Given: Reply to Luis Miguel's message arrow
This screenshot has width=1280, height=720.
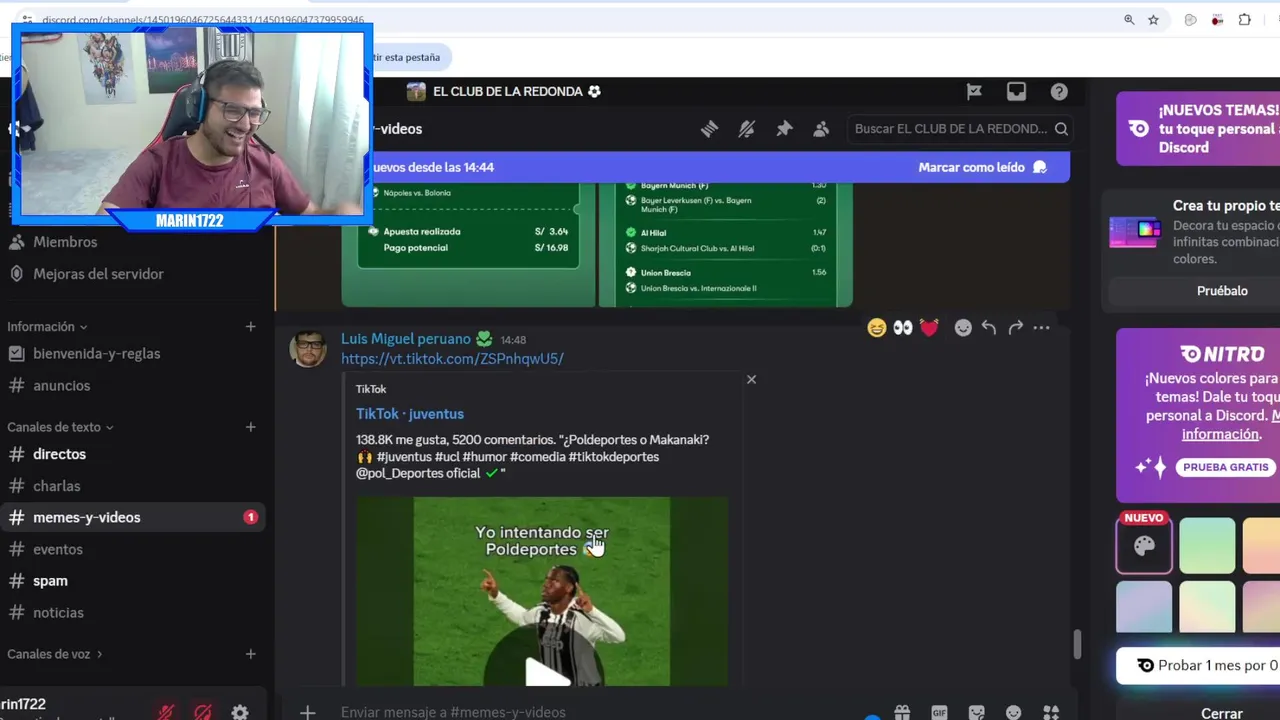Looking at the screenshot, I should pos(989,328).
